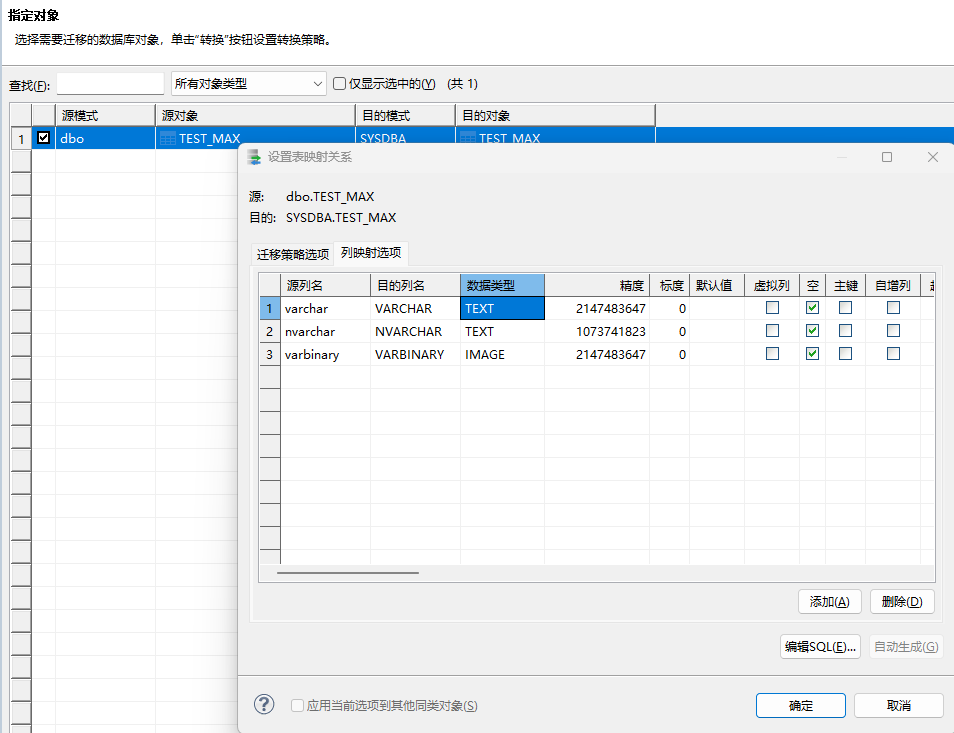Image resolution: width=954 pixels, height=733 pixels.
Task: Click the 源对象 column header
Action: (x=255, y=115)
